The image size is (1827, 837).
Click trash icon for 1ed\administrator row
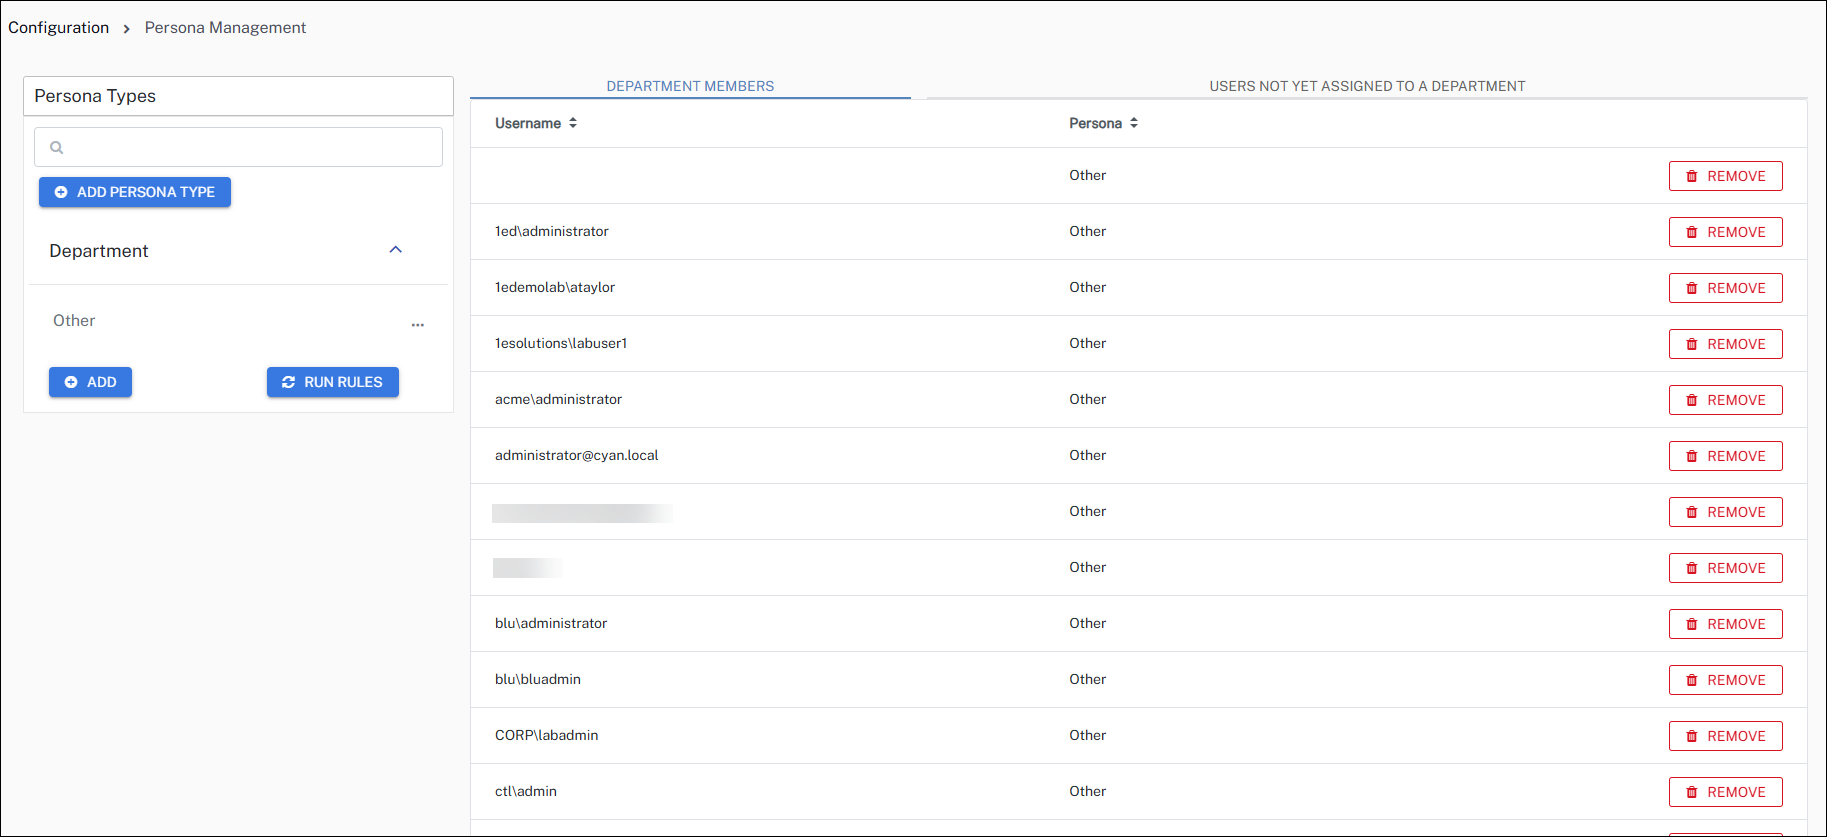(x=1692, y=232)
